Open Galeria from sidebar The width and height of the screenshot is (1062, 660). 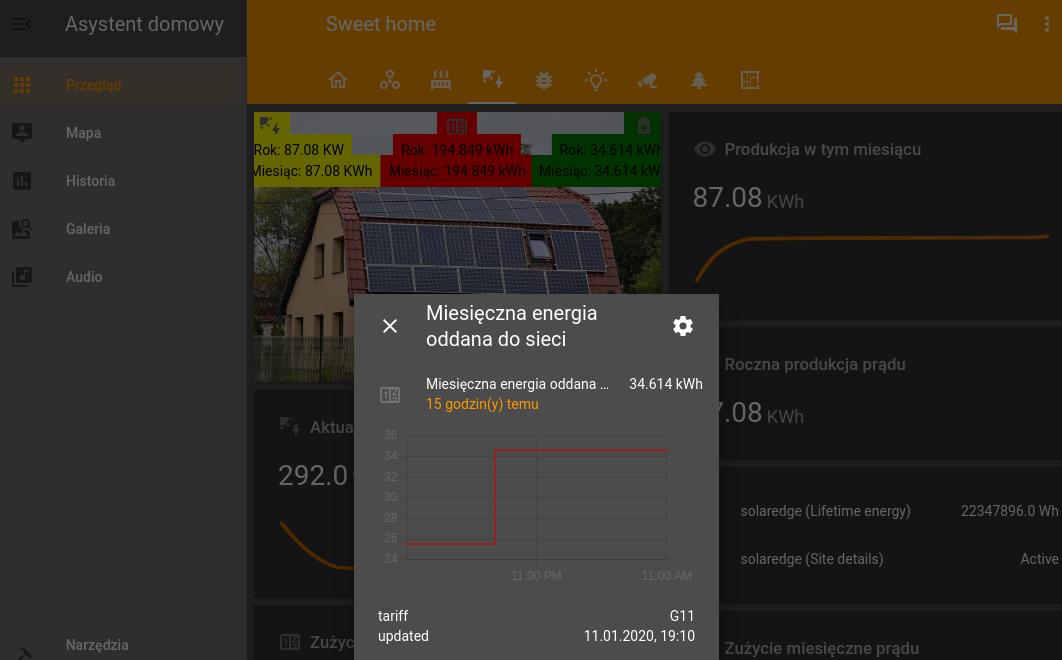tap(88, 229)
